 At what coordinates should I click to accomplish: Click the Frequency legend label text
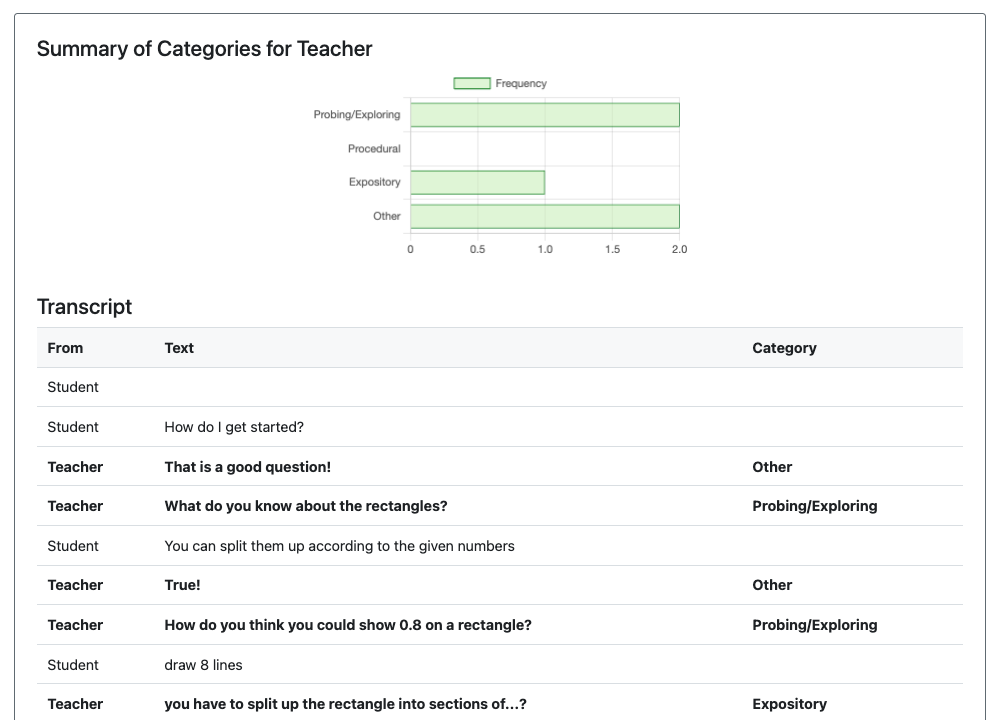[x=521, y=84]
